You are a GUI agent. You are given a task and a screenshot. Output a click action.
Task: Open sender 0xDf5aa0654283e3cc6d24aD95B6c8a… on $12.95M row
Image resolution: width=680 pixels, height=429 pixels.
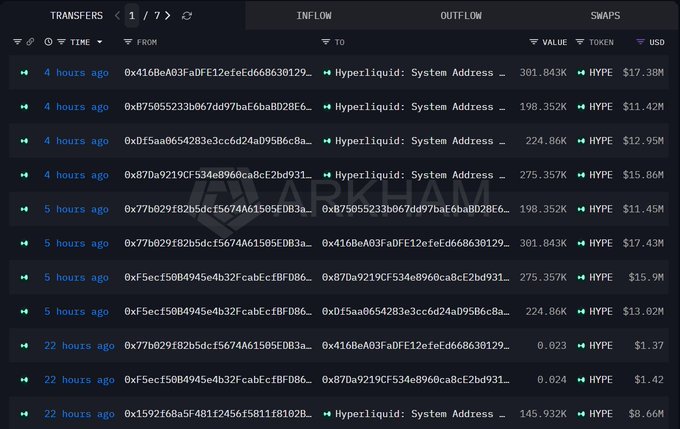click(x=218, y=141)
